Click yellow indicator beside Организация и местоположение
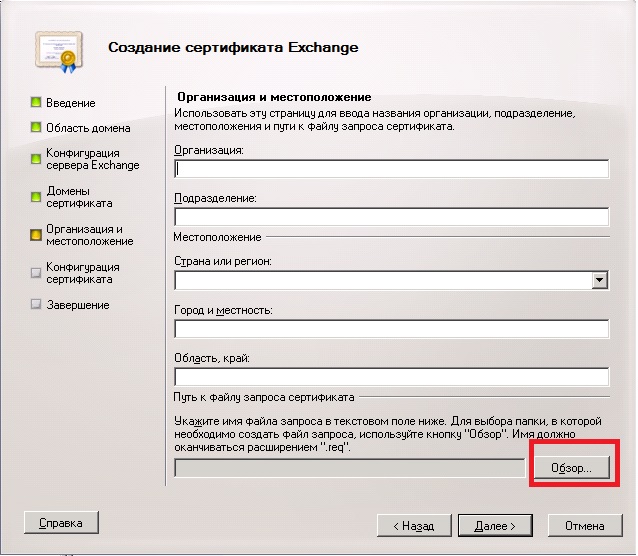The image size is (638, 556). click(x=36, y=235)
